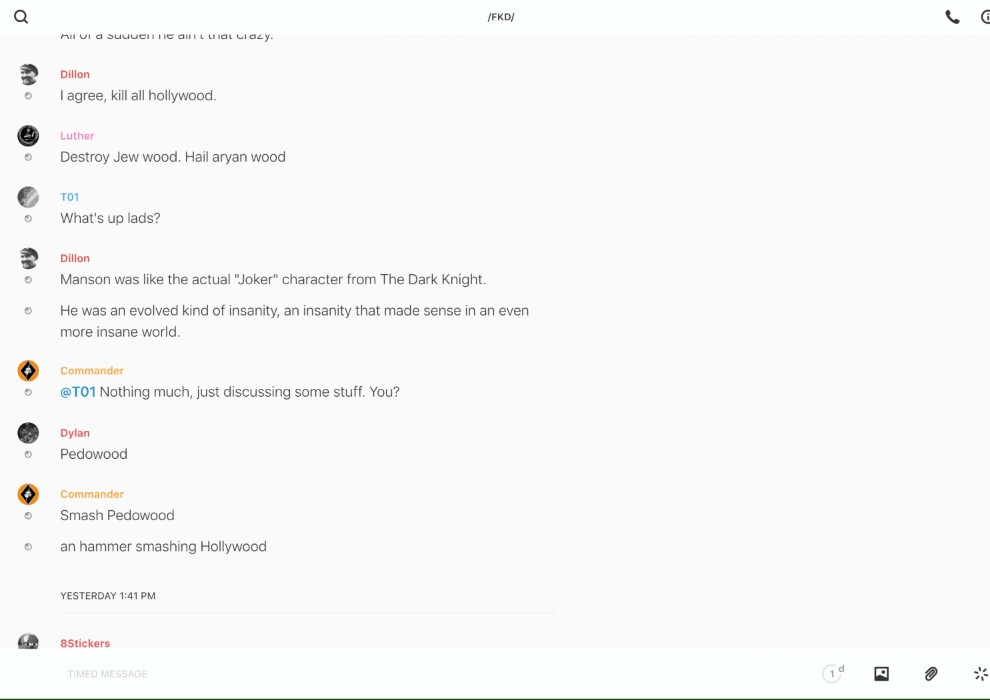Open the 1d timed message timer

[832, 674]
